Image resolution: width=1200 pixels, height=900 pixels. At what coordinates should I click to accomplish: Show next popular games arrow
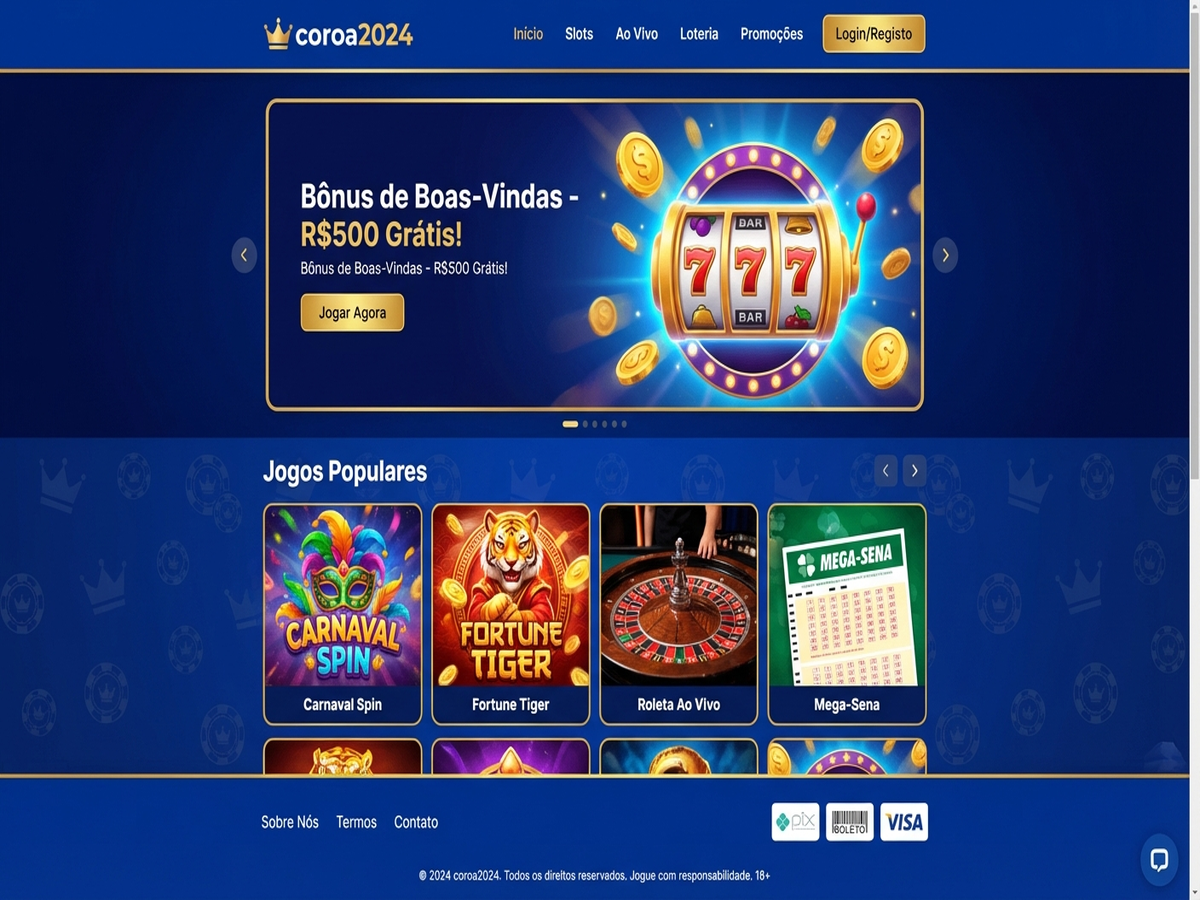tap(914, 471)
